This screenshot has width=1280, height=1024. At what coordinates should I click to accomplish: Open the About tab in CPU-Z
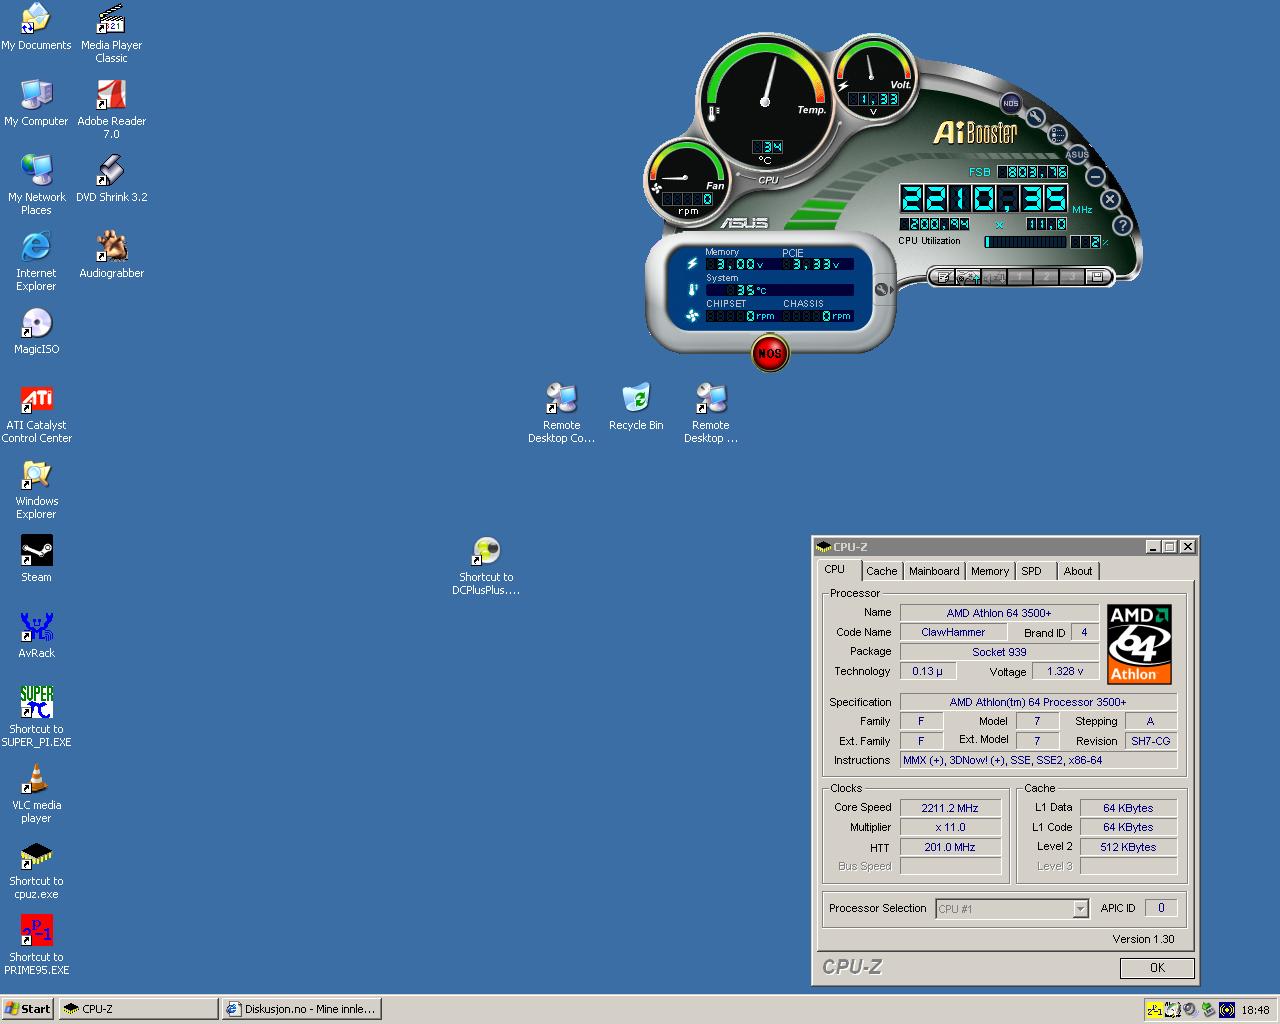click(1078, 571)
